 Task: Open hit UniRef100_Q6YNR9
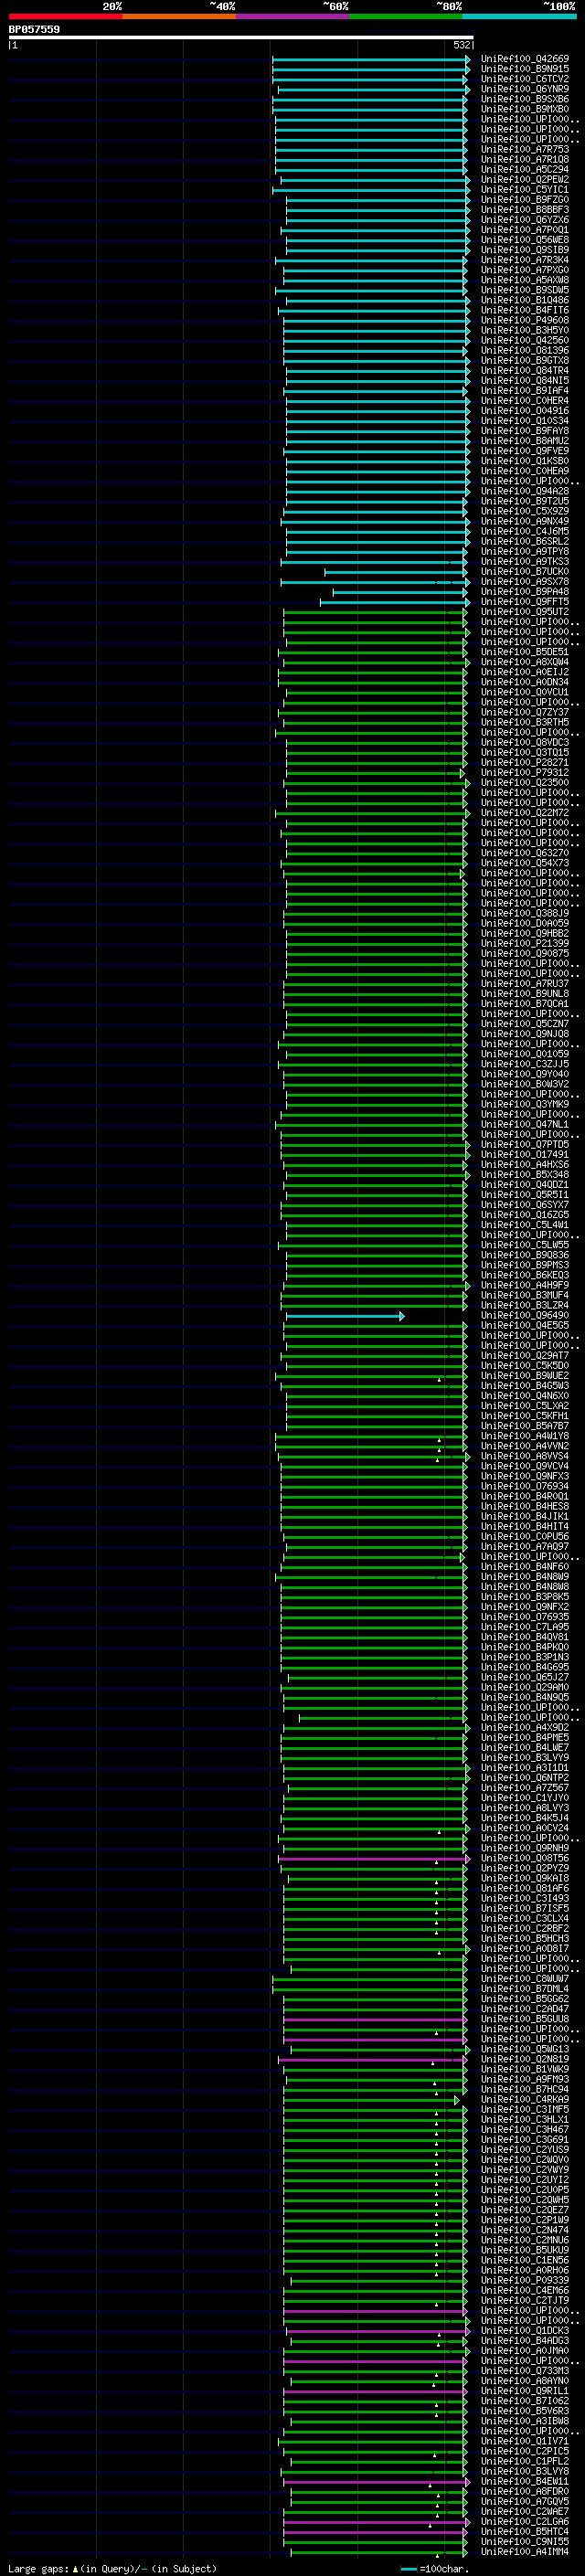coord(524,89)
